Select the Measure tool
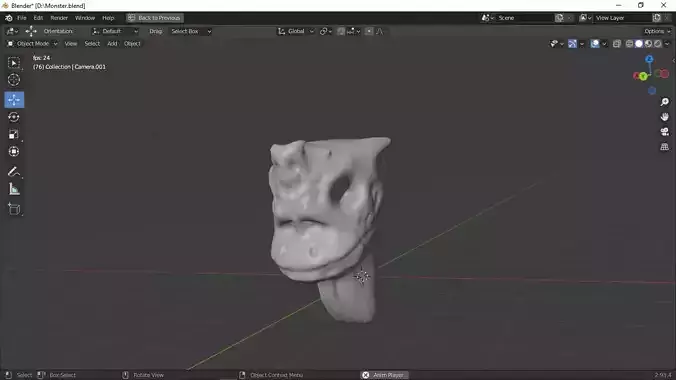 [x=14, y=189]
